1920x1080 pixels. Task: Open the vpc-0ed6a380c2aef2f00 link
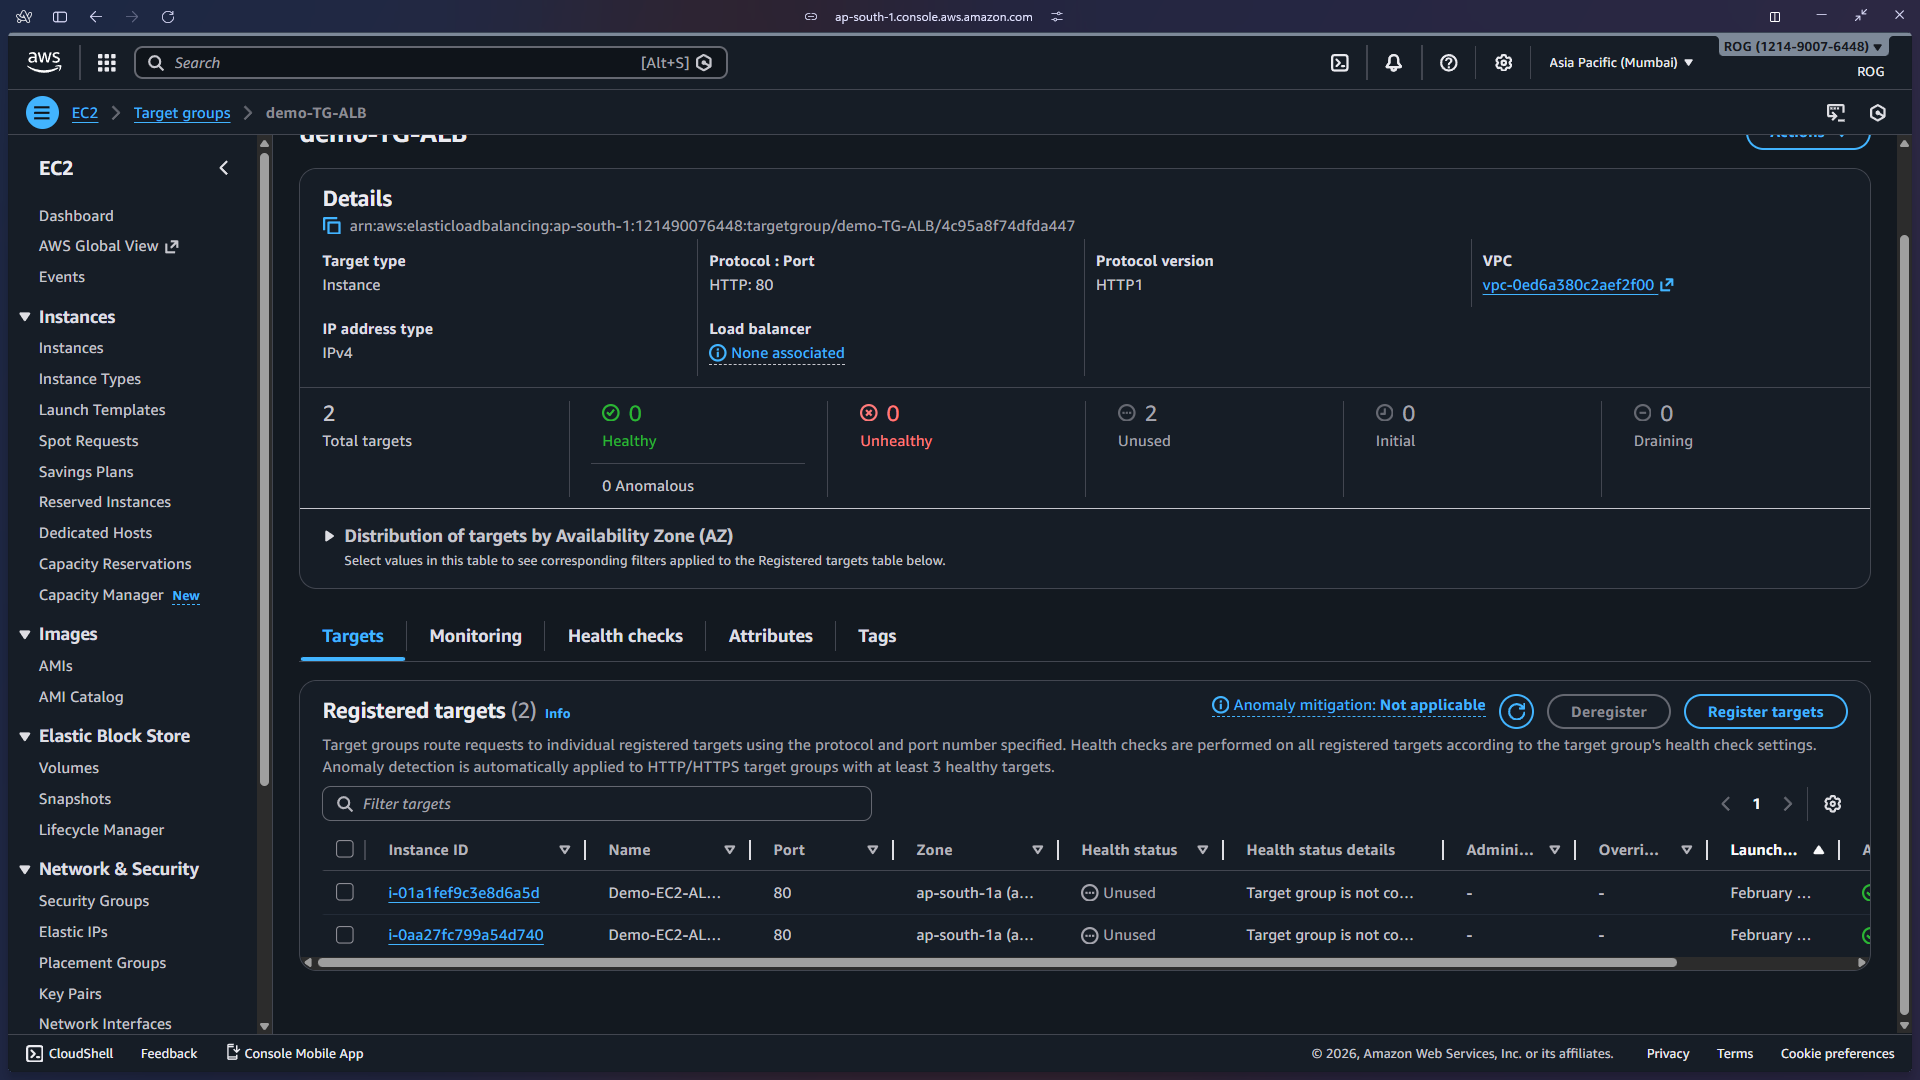pos(1568,285)
